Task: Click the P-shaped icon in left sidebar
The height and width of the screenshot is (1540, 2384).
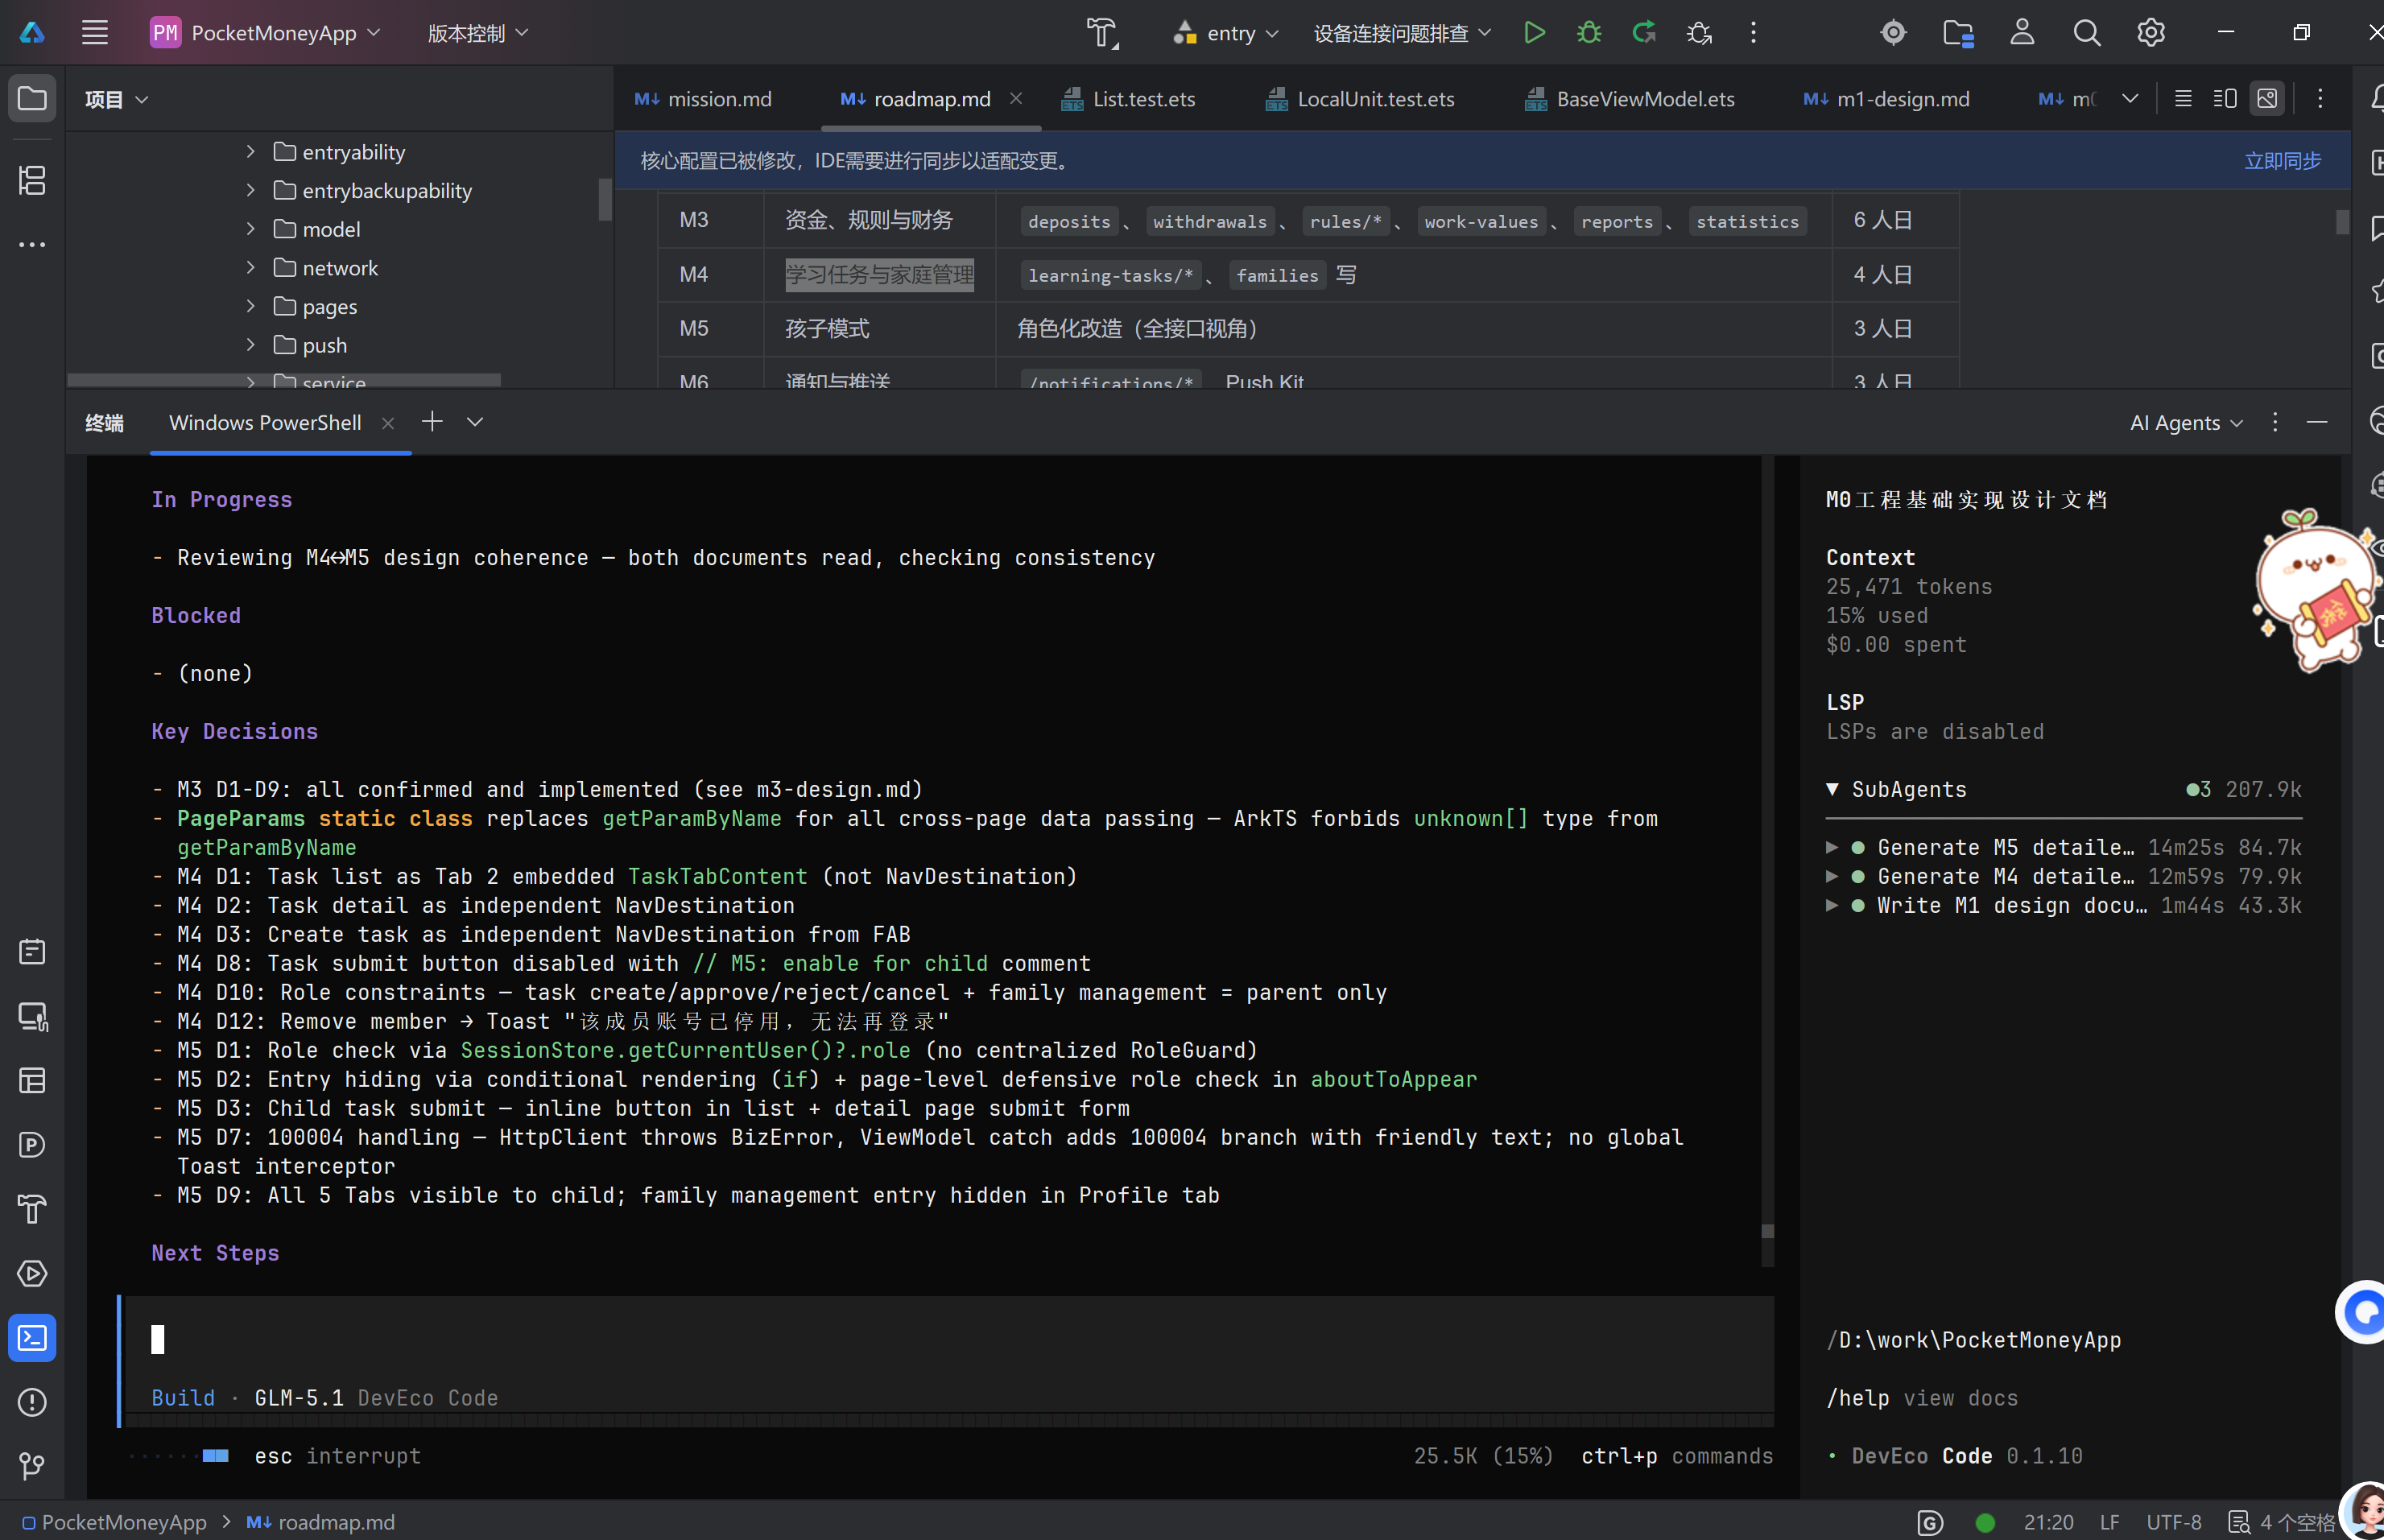Action: (32, 1145)
